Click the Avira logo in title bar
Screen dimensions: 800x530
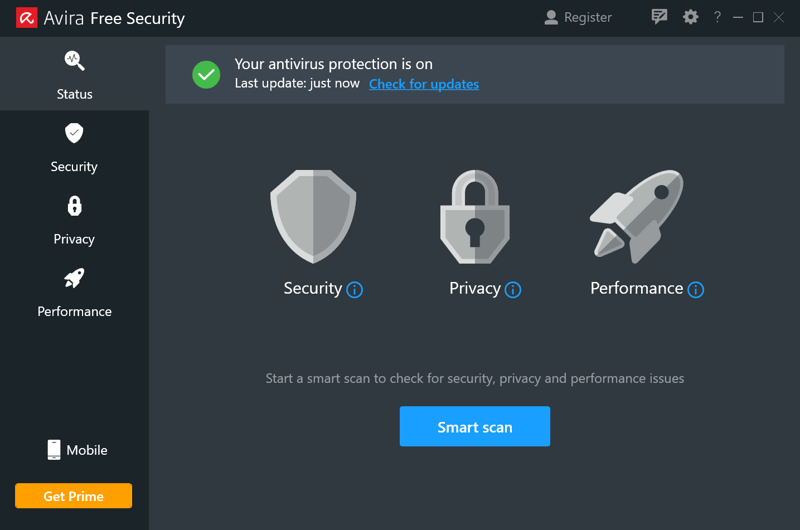point(27,18)
